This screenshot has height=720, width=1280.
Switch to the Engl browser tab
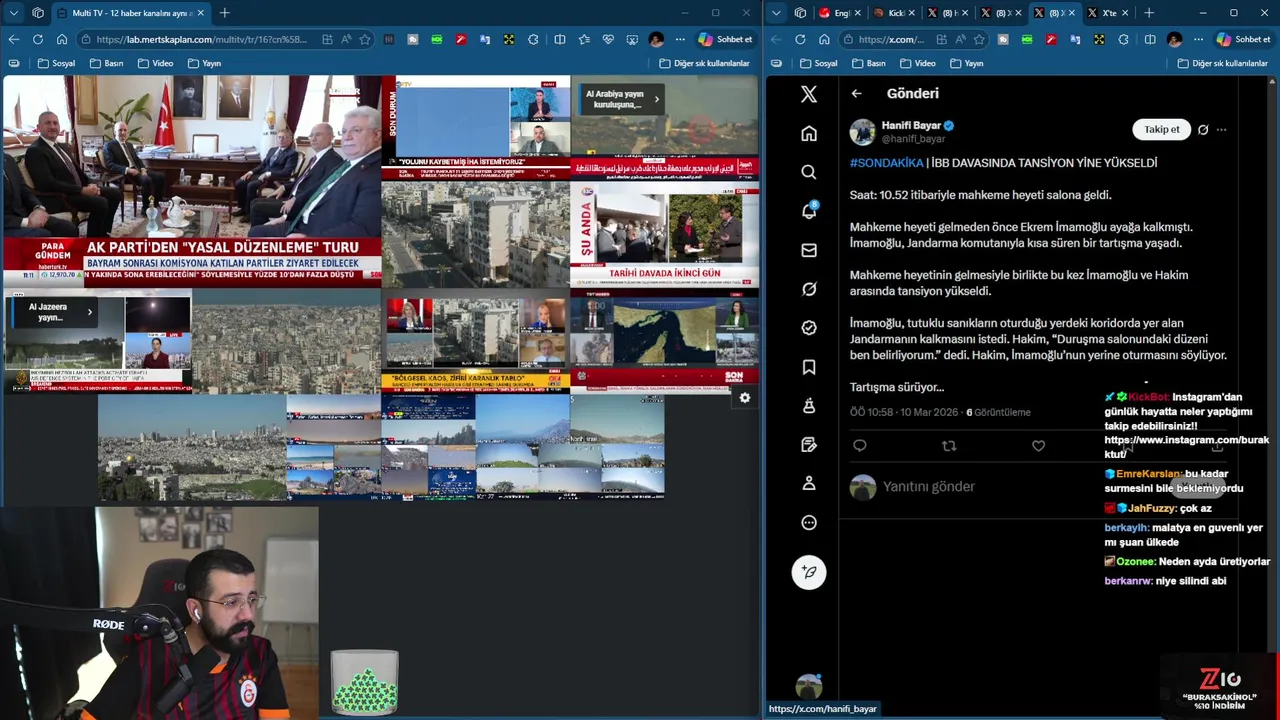click(x=839, y=13)
